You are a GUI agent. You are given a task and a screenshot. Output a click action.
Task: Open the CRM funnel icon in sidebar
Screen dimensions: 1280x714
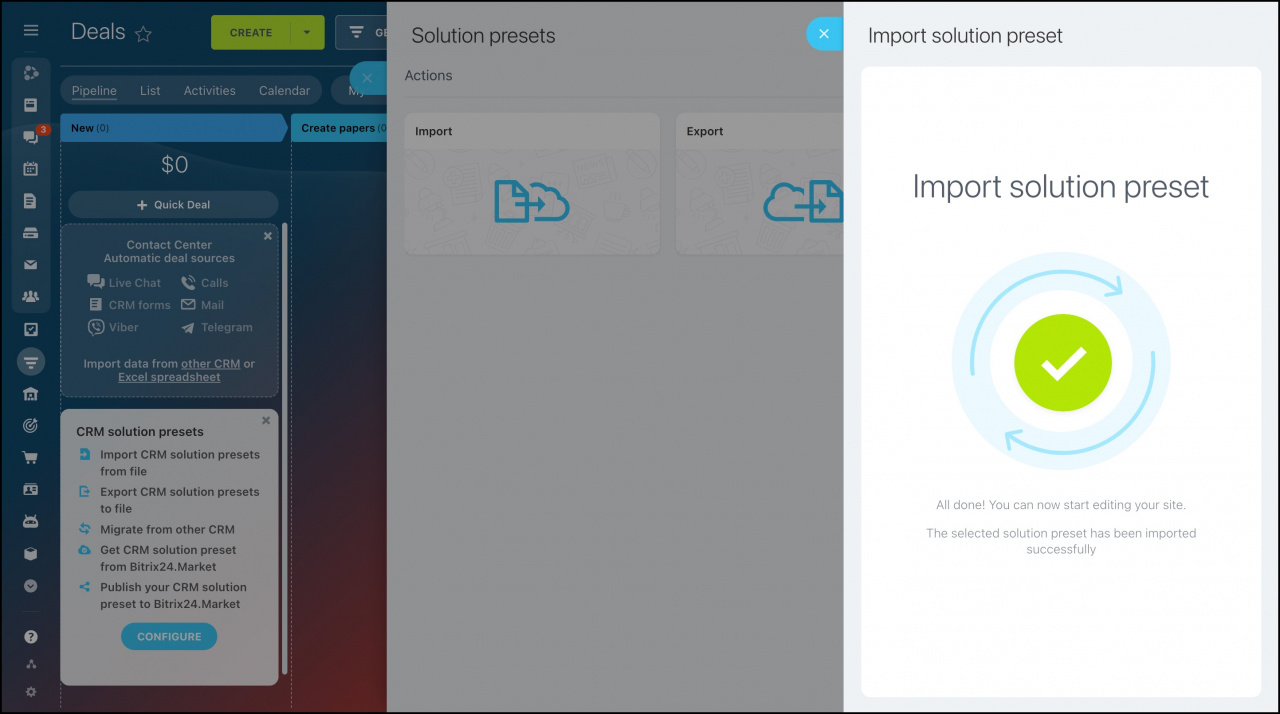pyautogui.click(x=31, y=361)
